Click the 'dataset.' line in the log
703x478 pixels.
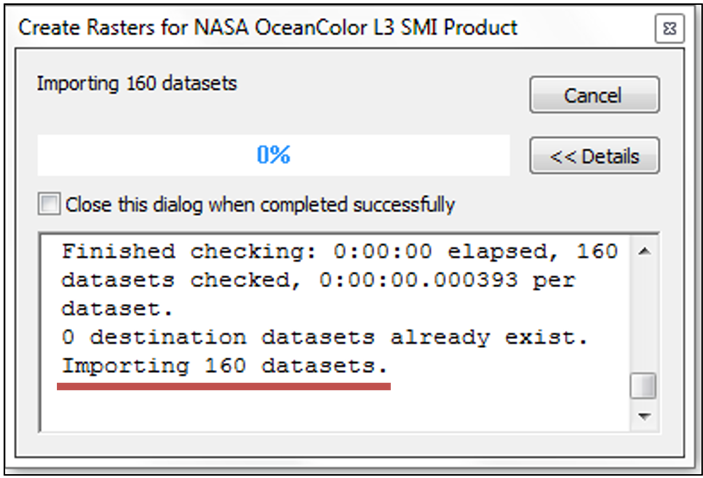pyautogui.click(x=109, y=309)
